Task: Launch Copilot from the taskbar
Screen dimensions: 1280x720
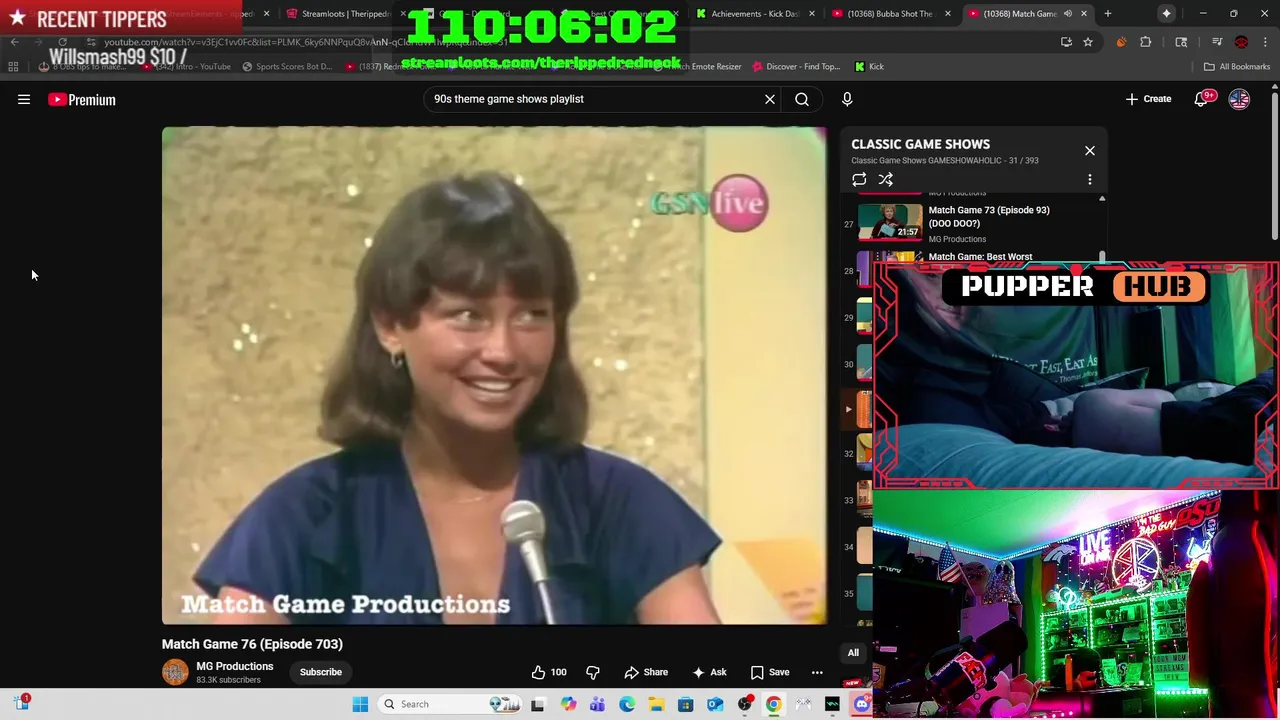Action: [568, 704]
